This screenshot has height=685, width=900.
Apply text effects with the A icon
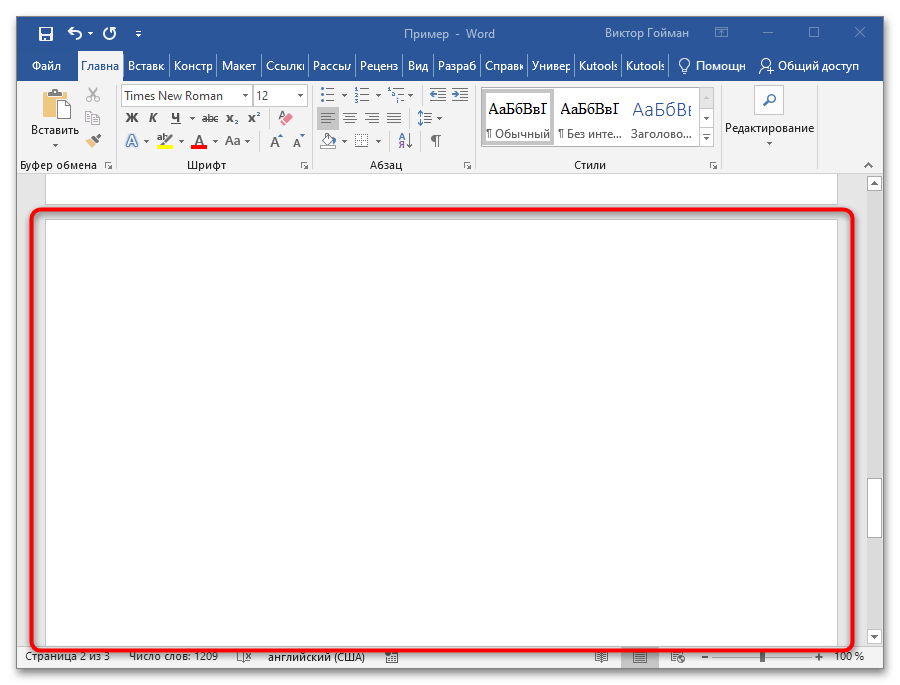coord(132,141)
